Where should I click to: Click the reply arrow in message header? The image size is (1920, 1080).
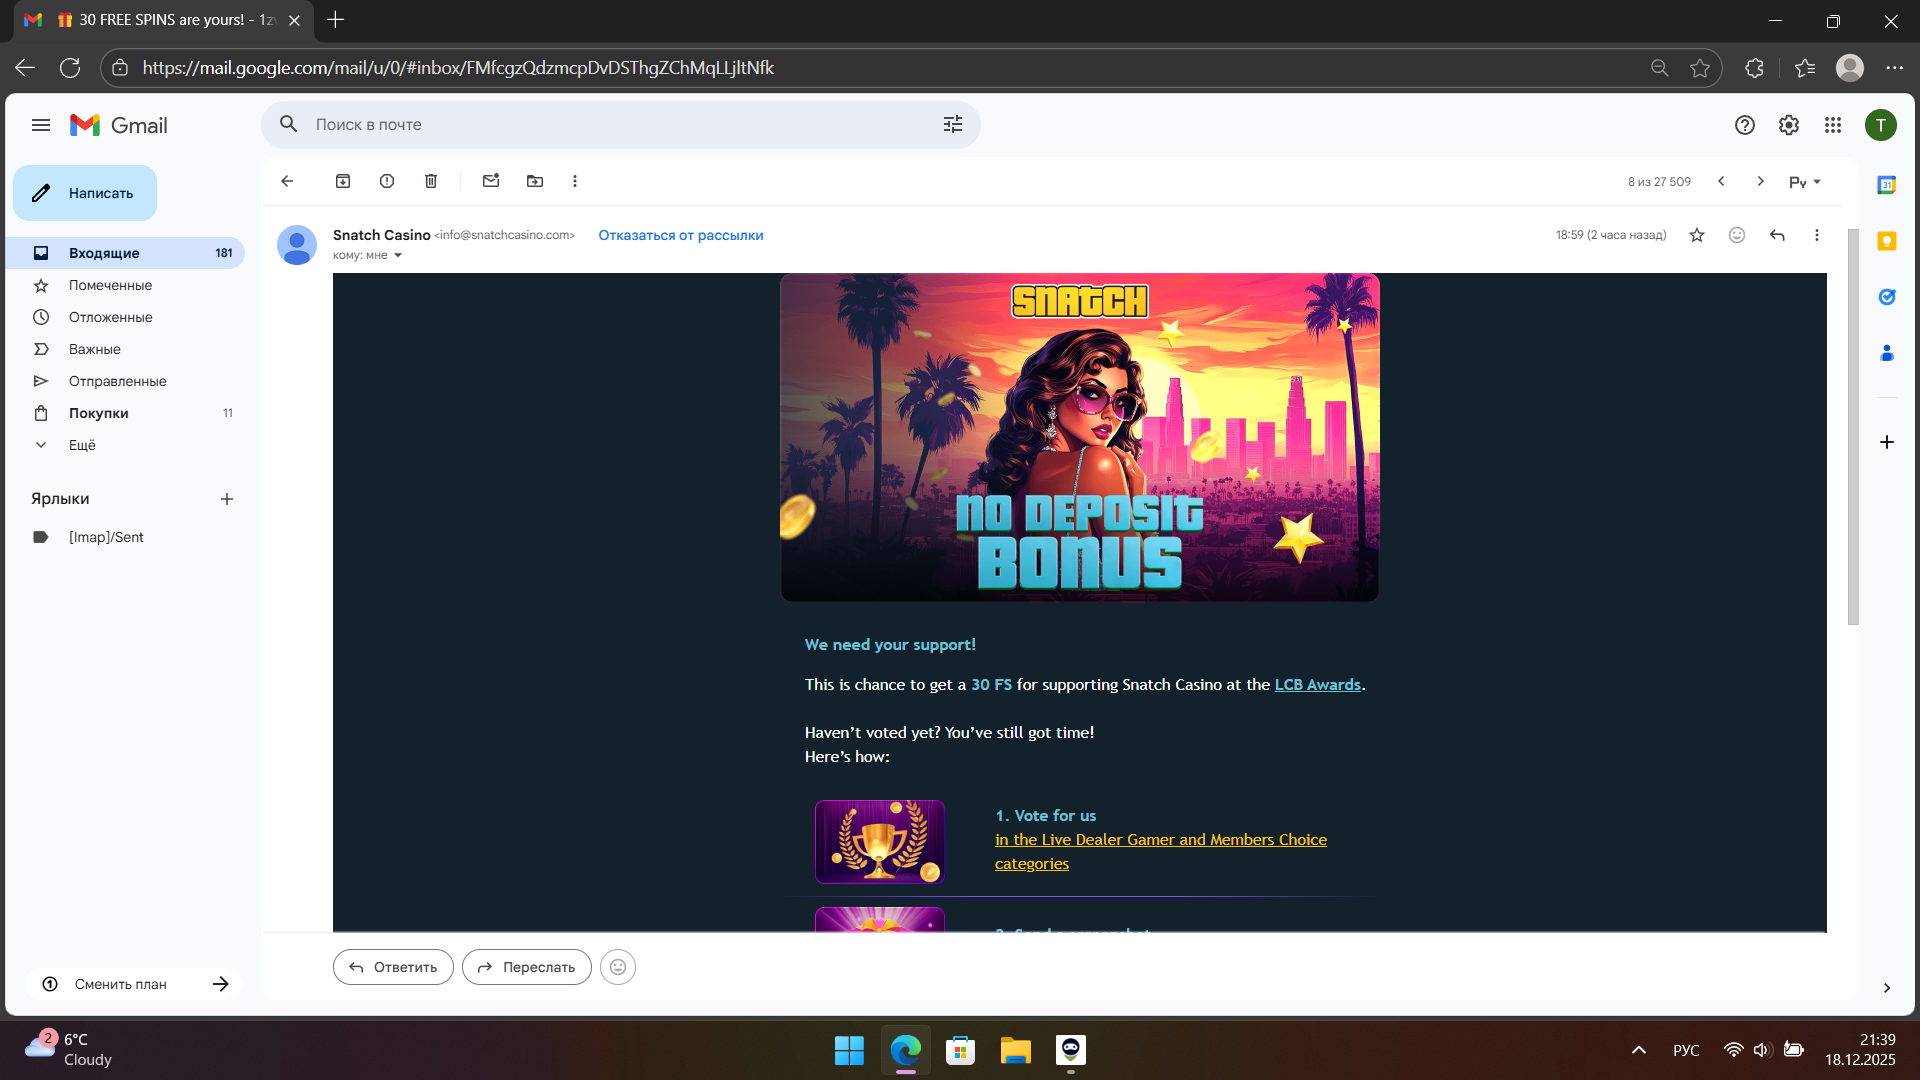point(1777,235)
